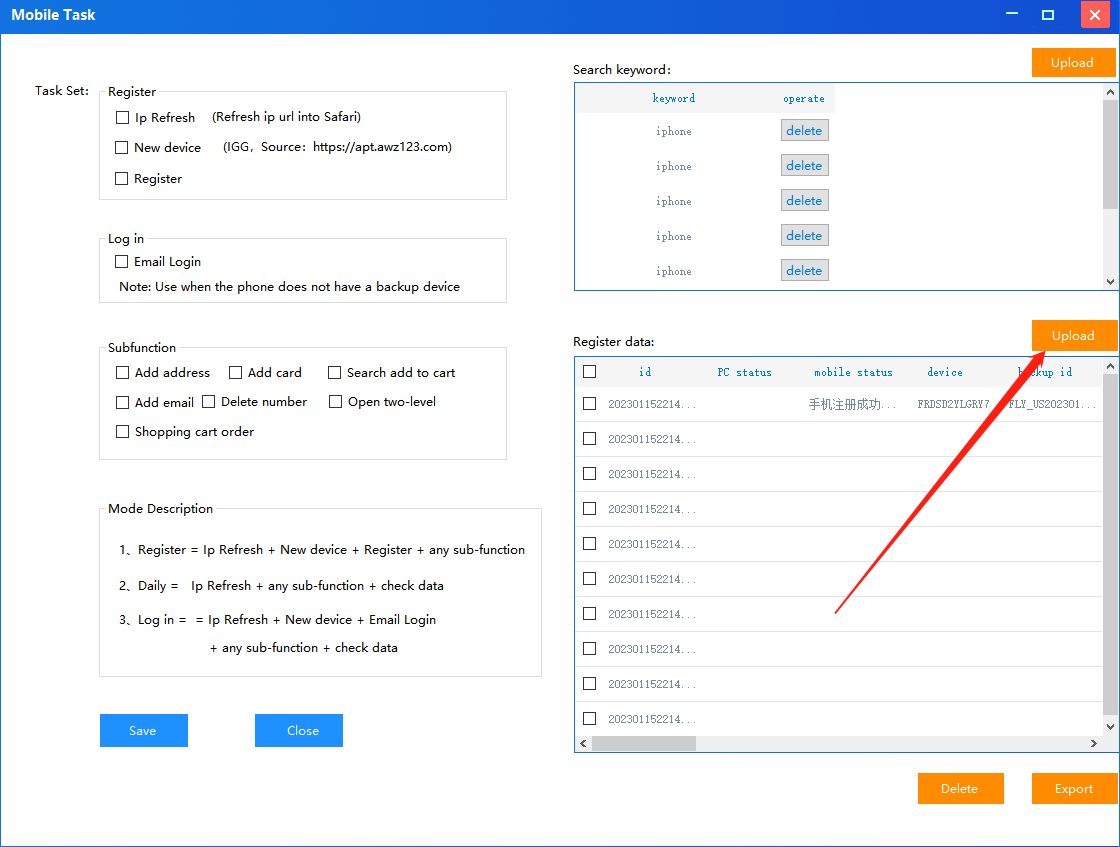This screenshot has width=1120, height=847.
Task: Check Search add to cart
Action: (334, 373)
